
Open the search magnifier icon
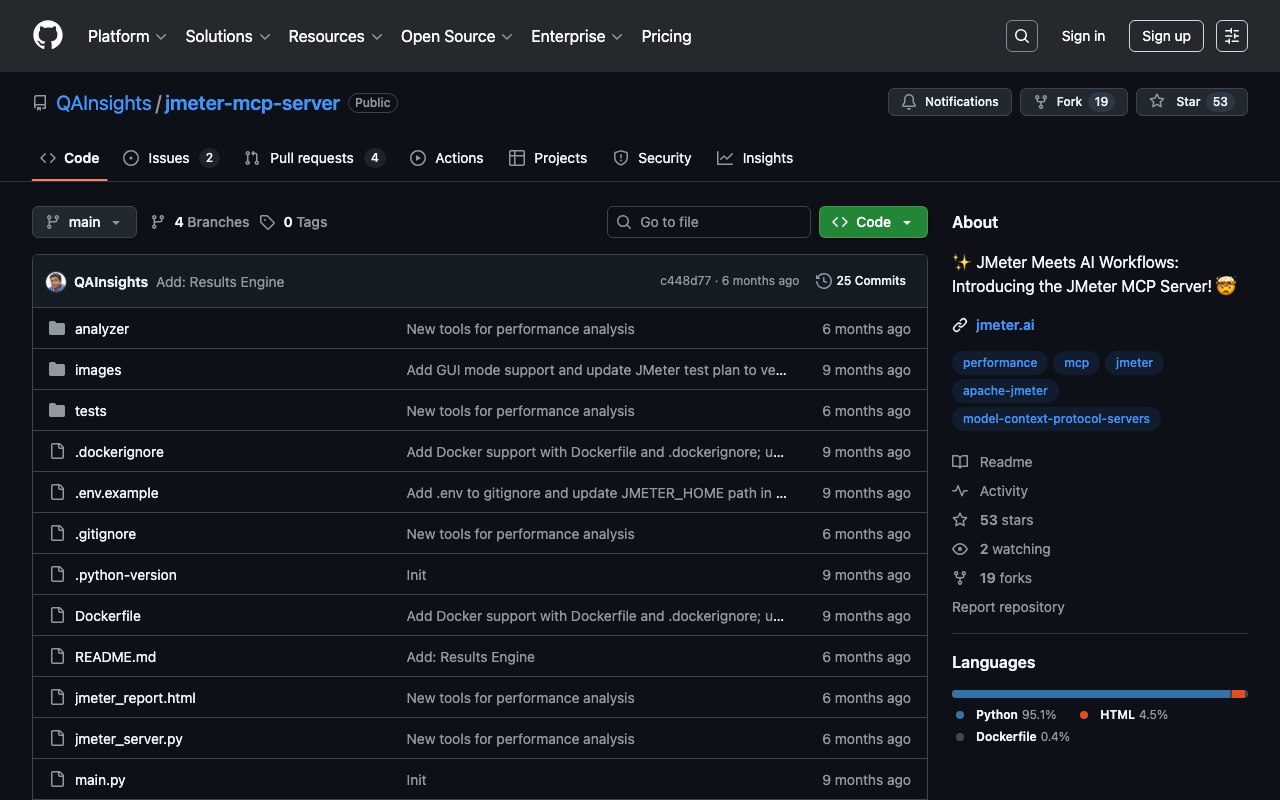tap(1021, 36)
